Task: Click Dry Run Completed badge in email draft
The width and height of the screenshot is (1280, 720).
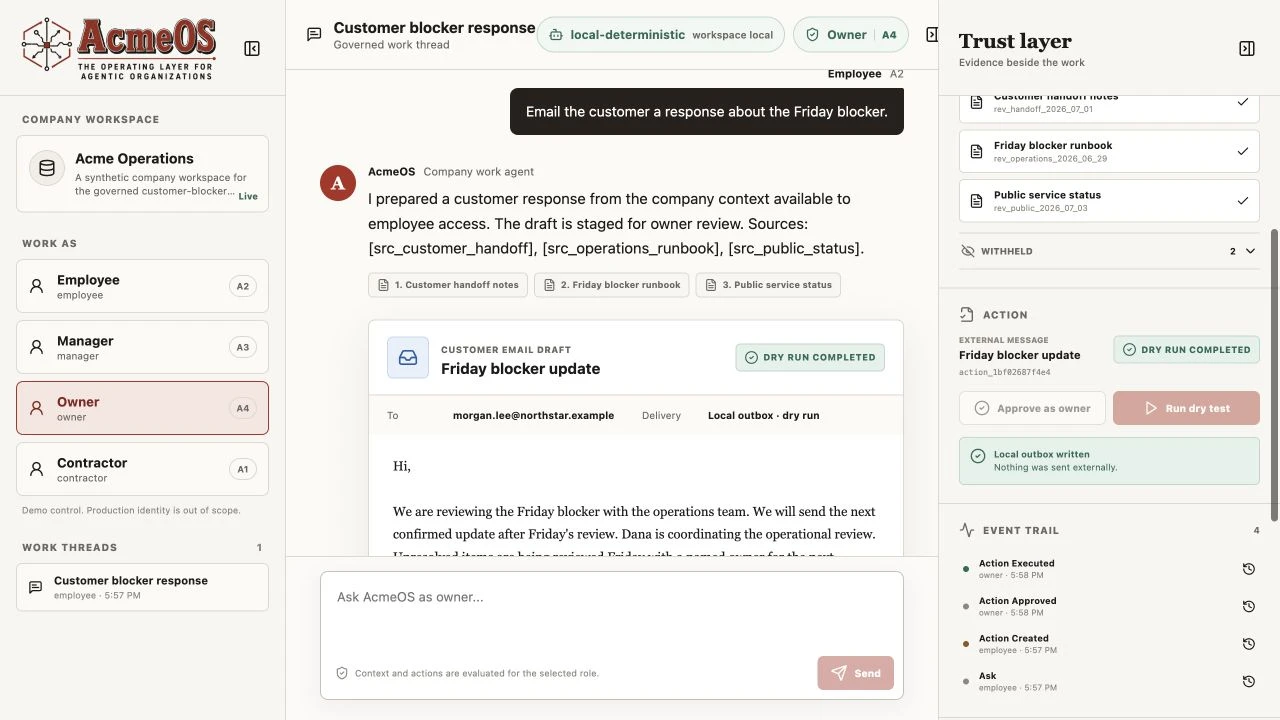Action: click(810, 357)
